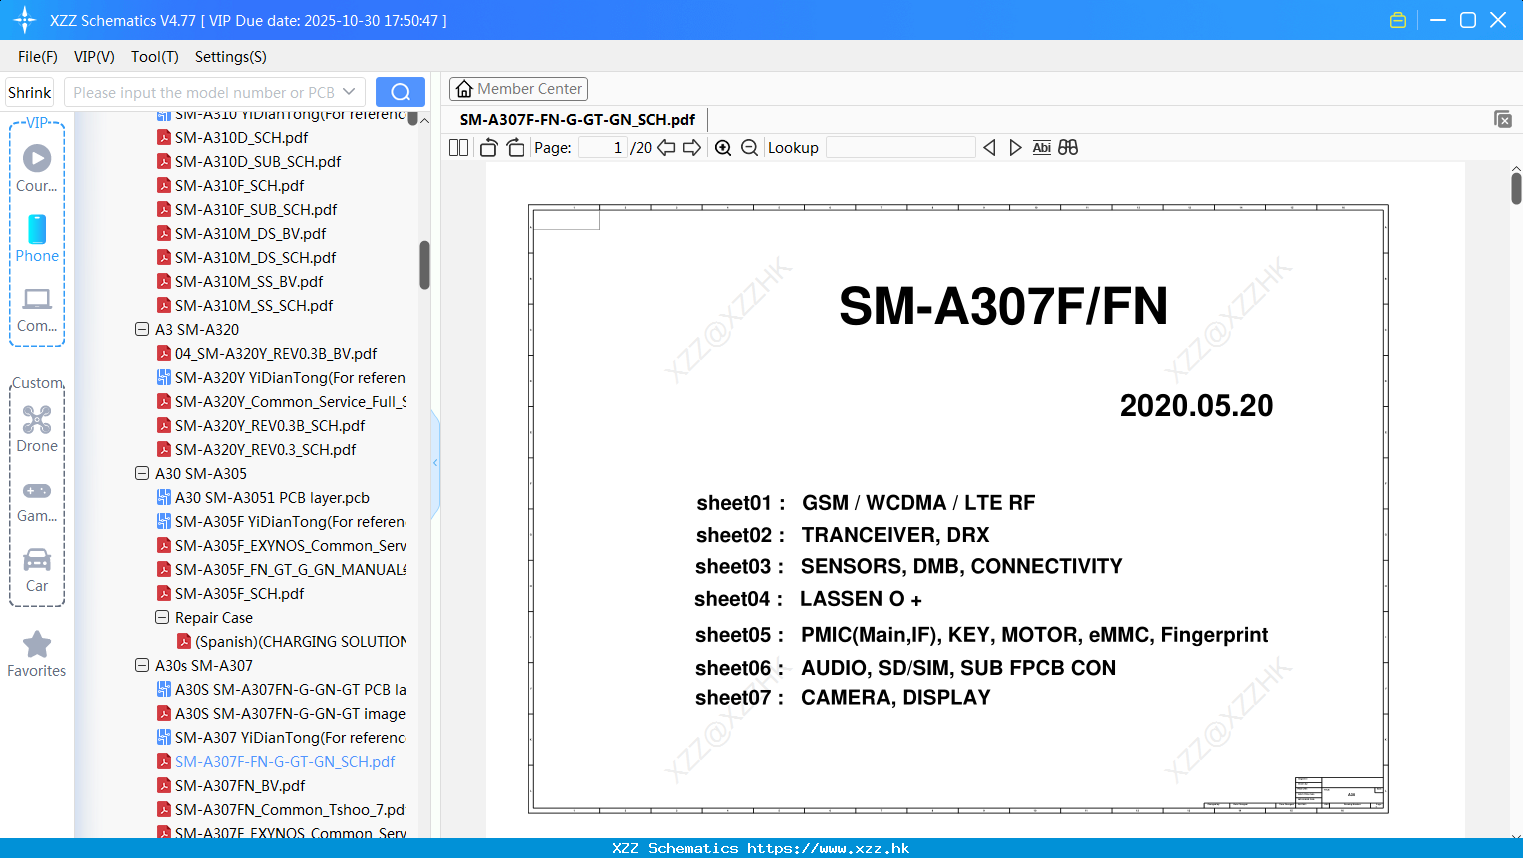Close the document tab panel icon
Image resolution: width=1523 pixels, height=858 pixels.
click(x=1502, y=119)
